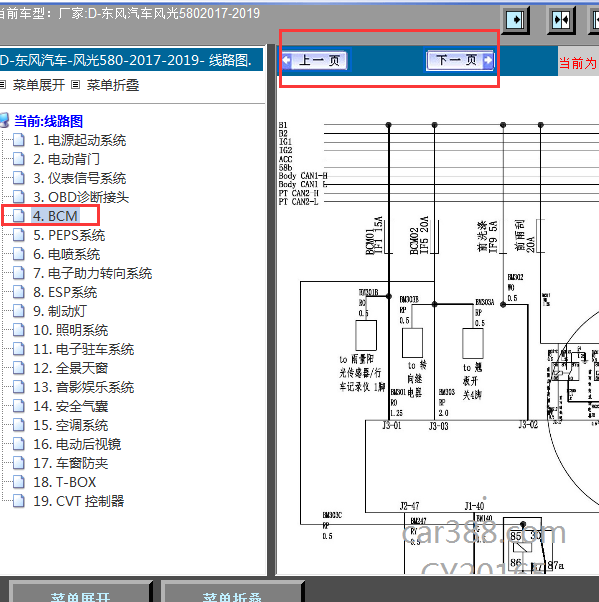Click document icon beside 6. 电喷系统
The height and width of the screenshot is (602, 599).
(x=18, y=254)
